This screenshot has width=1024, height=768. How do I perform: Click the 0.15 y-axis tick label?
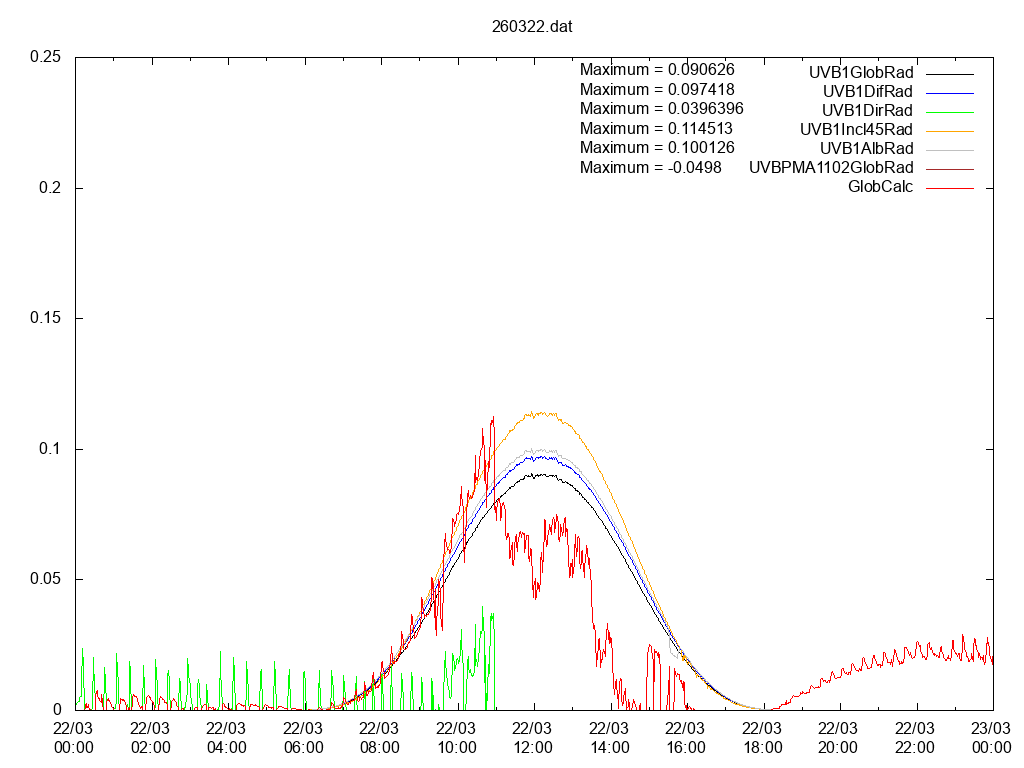tap(46, 319)
